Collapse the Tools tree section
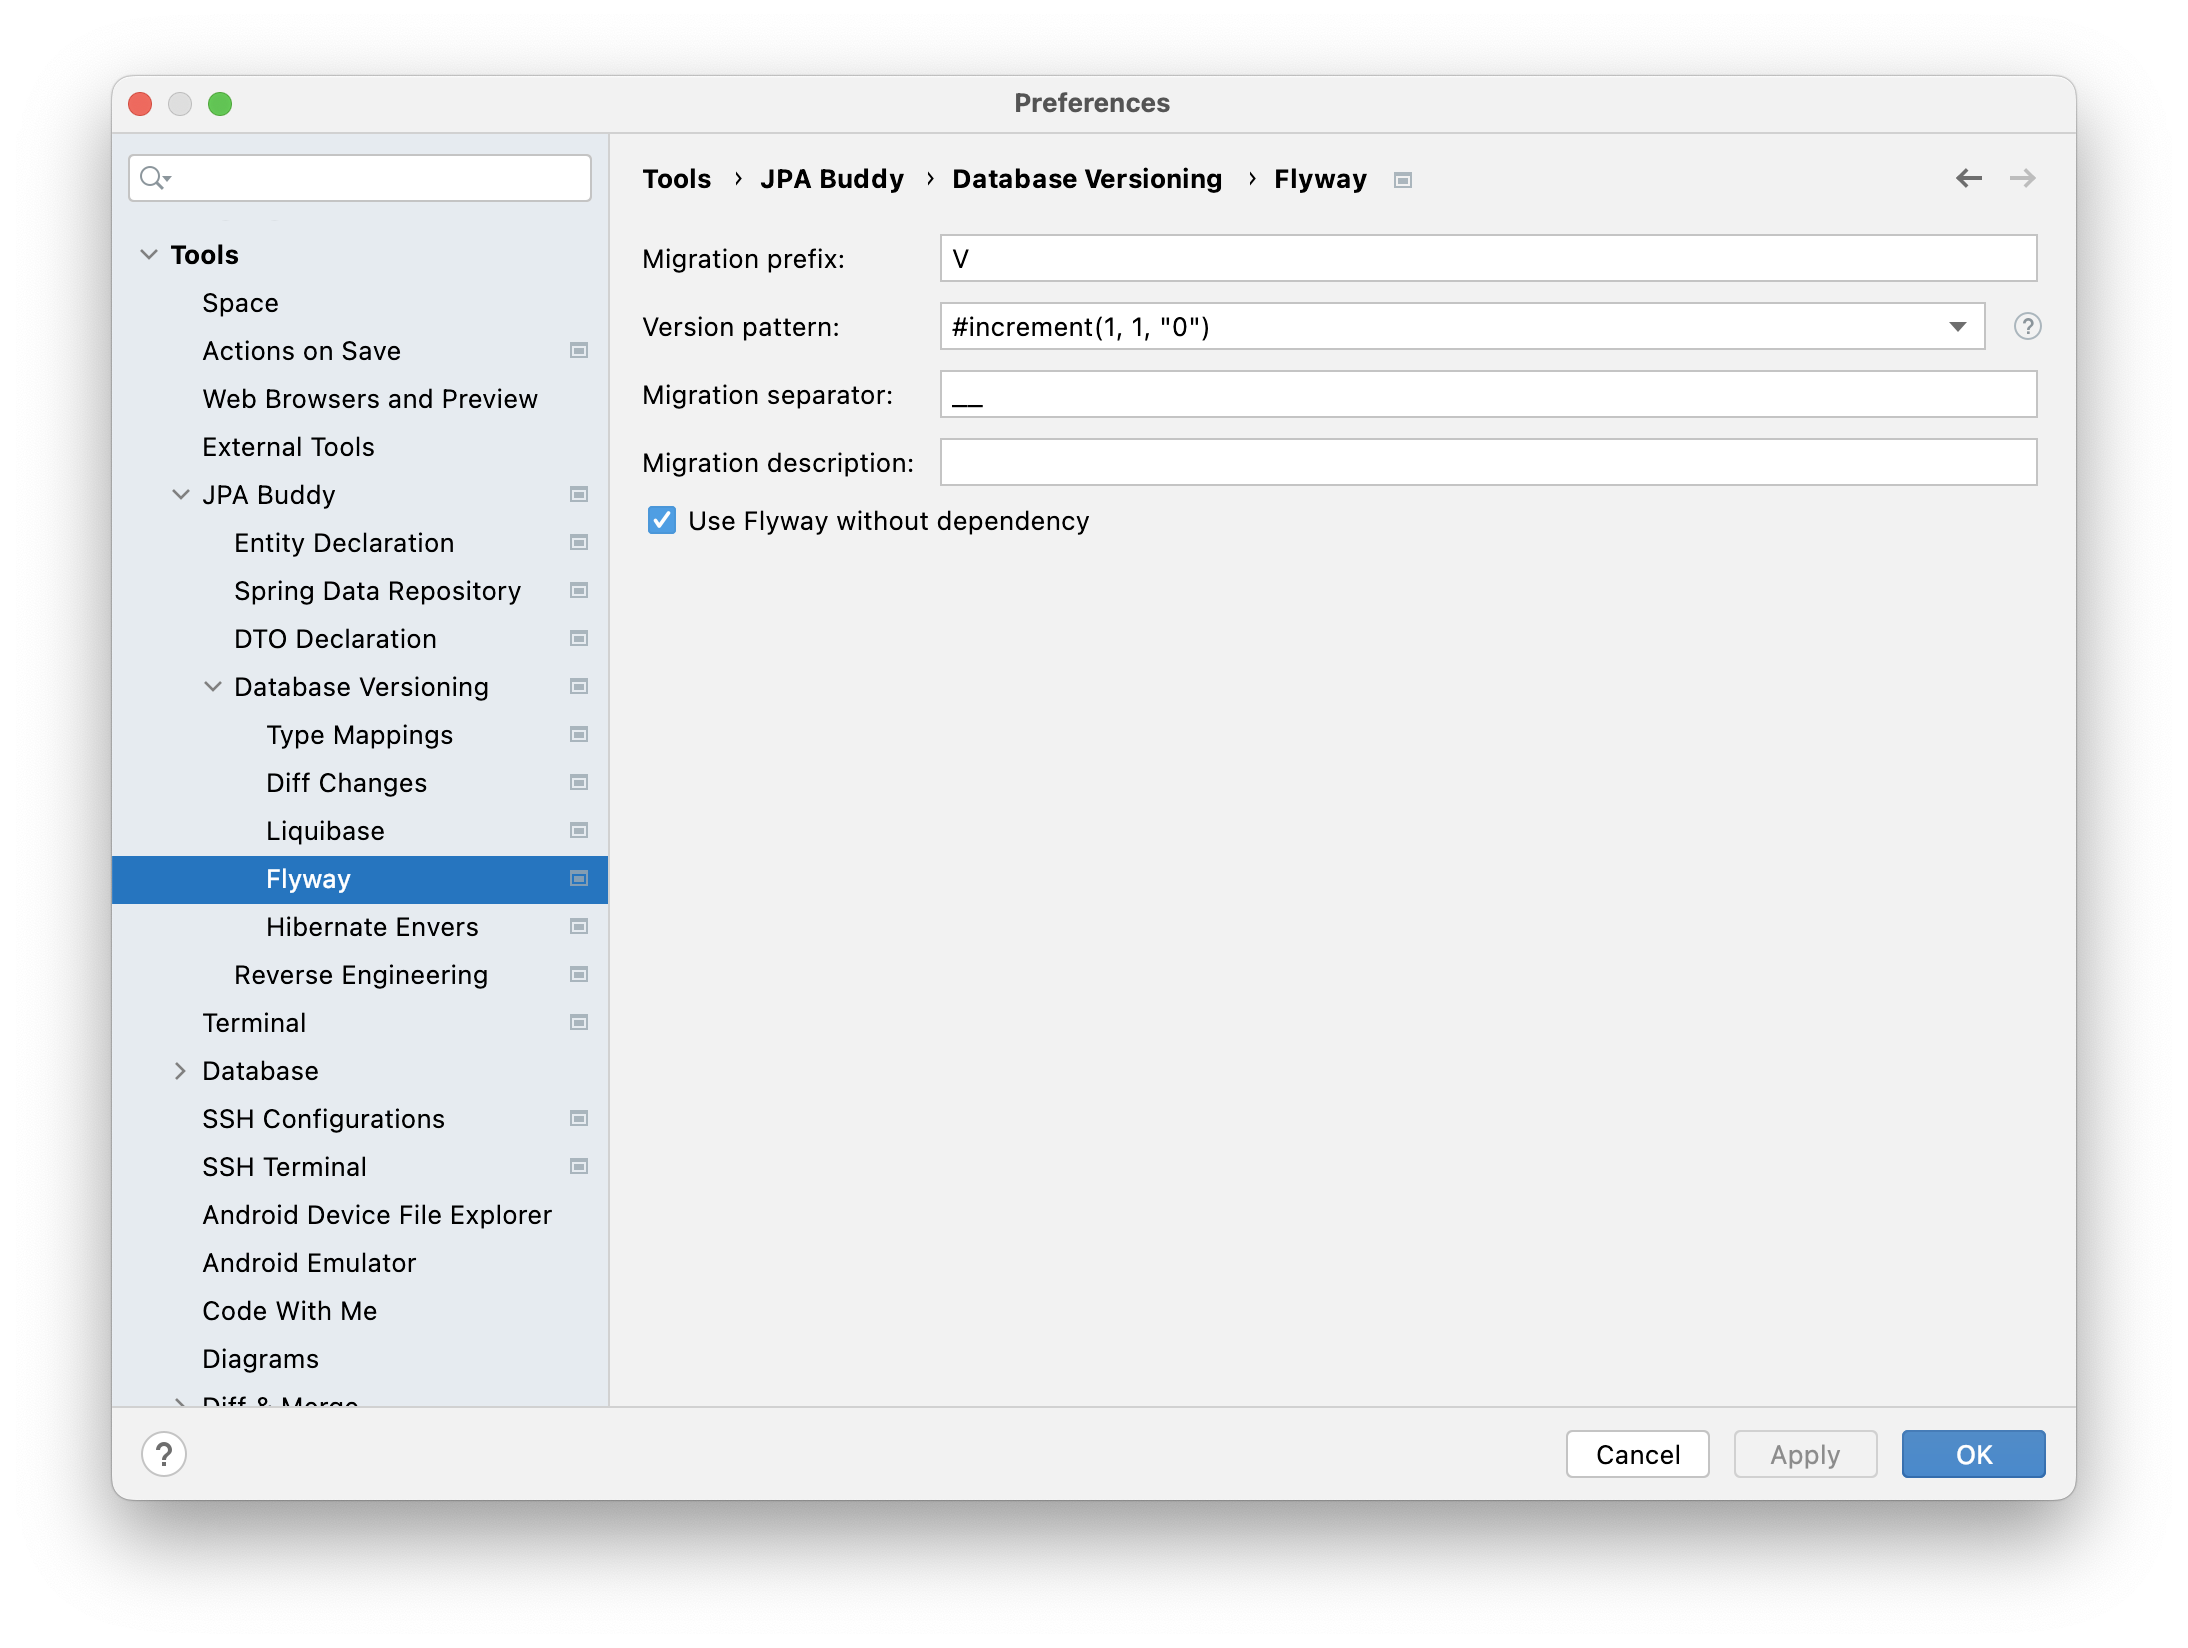Screen dimensions: 2188x1648 (x=149, y=254)
